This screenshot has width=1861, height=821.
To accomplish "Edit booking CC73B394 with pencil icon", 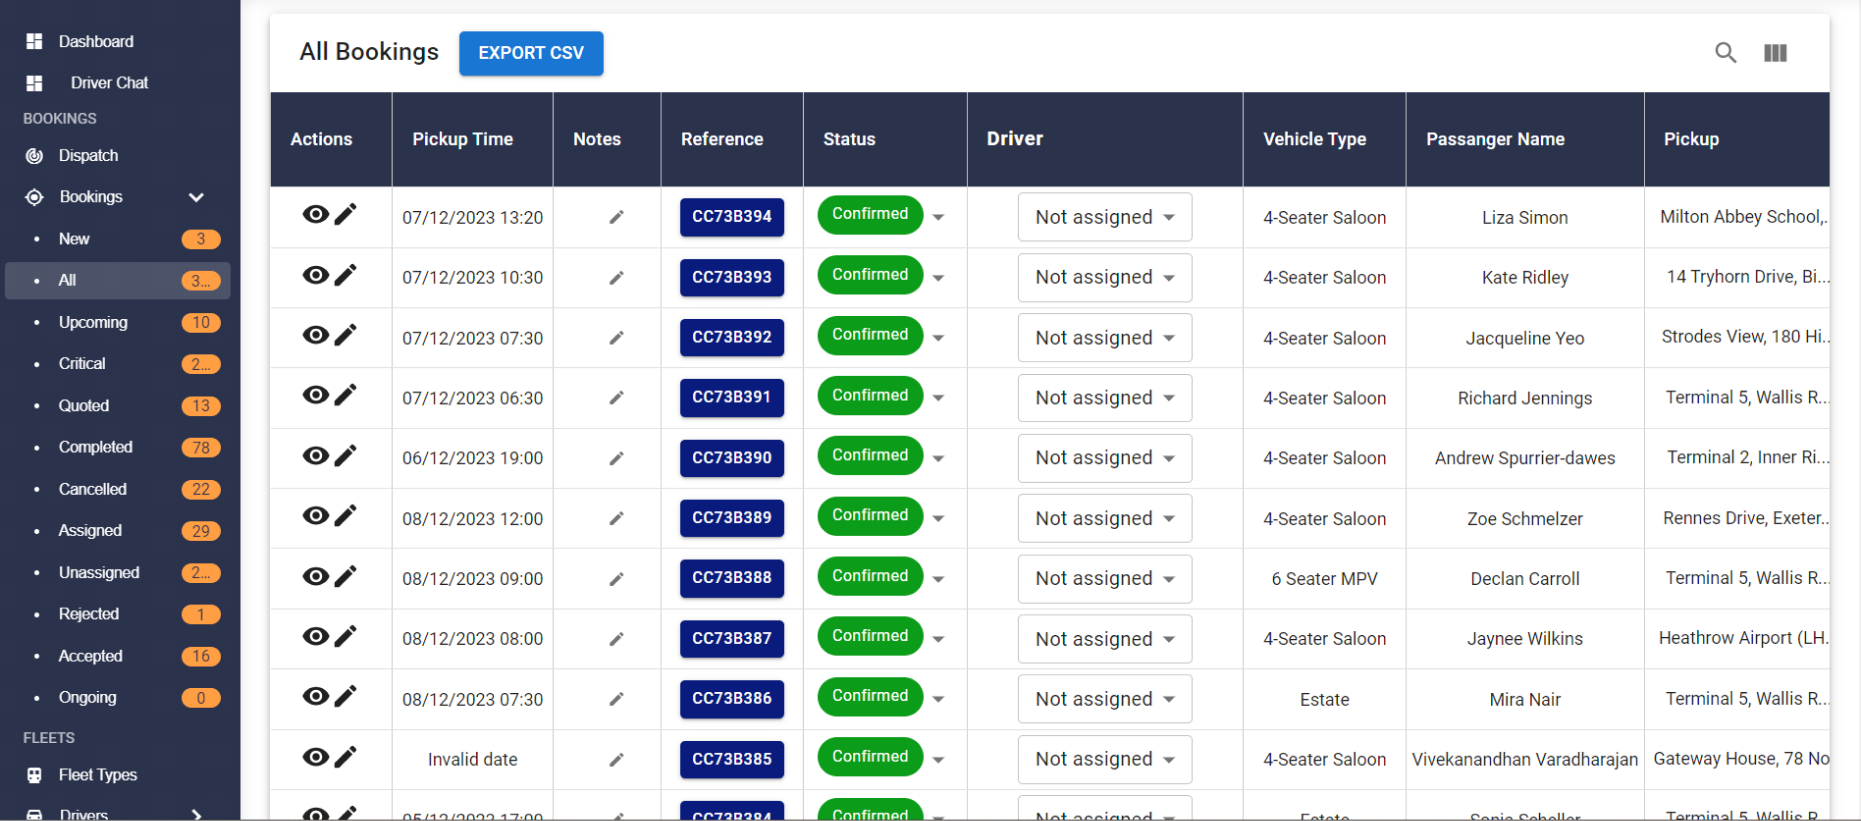I will 346,214.
